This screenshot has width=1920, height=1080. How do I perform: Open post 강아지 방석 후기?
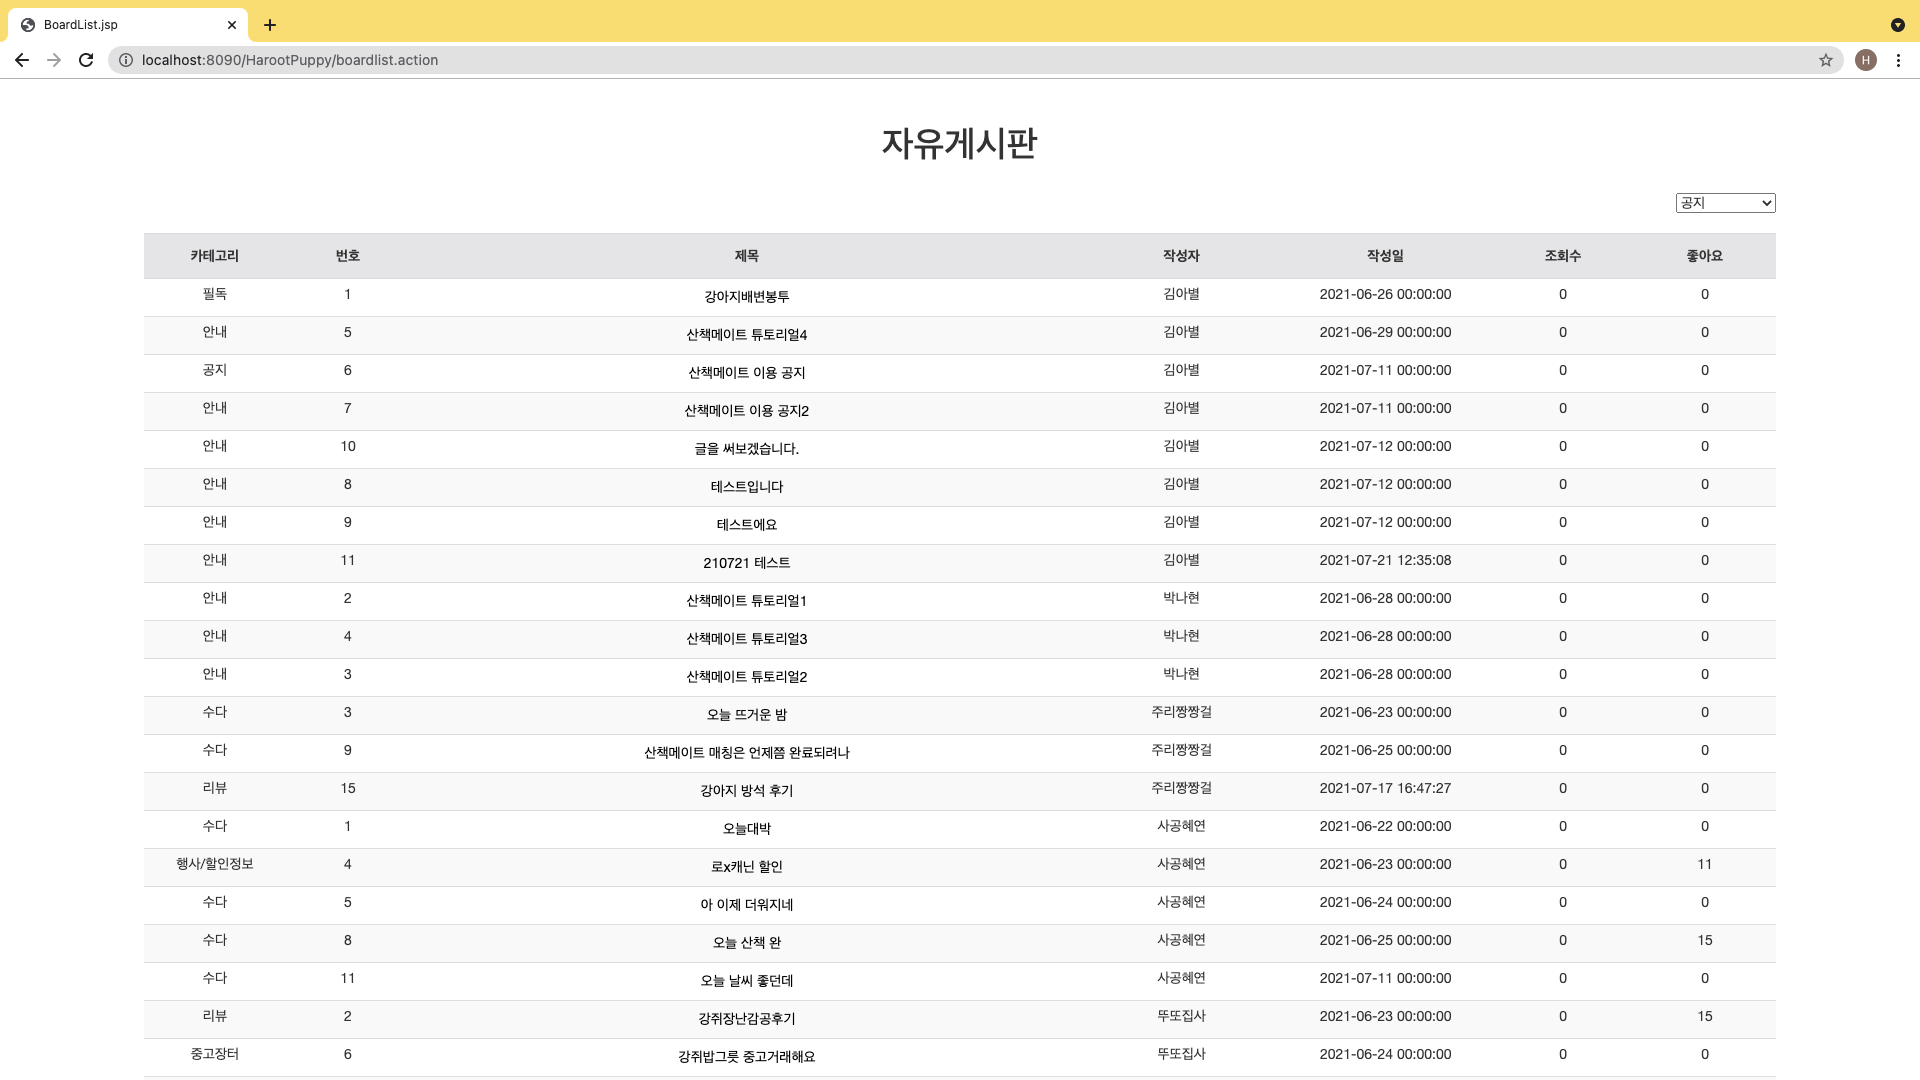pyautogui.click(x=746, y=791)
